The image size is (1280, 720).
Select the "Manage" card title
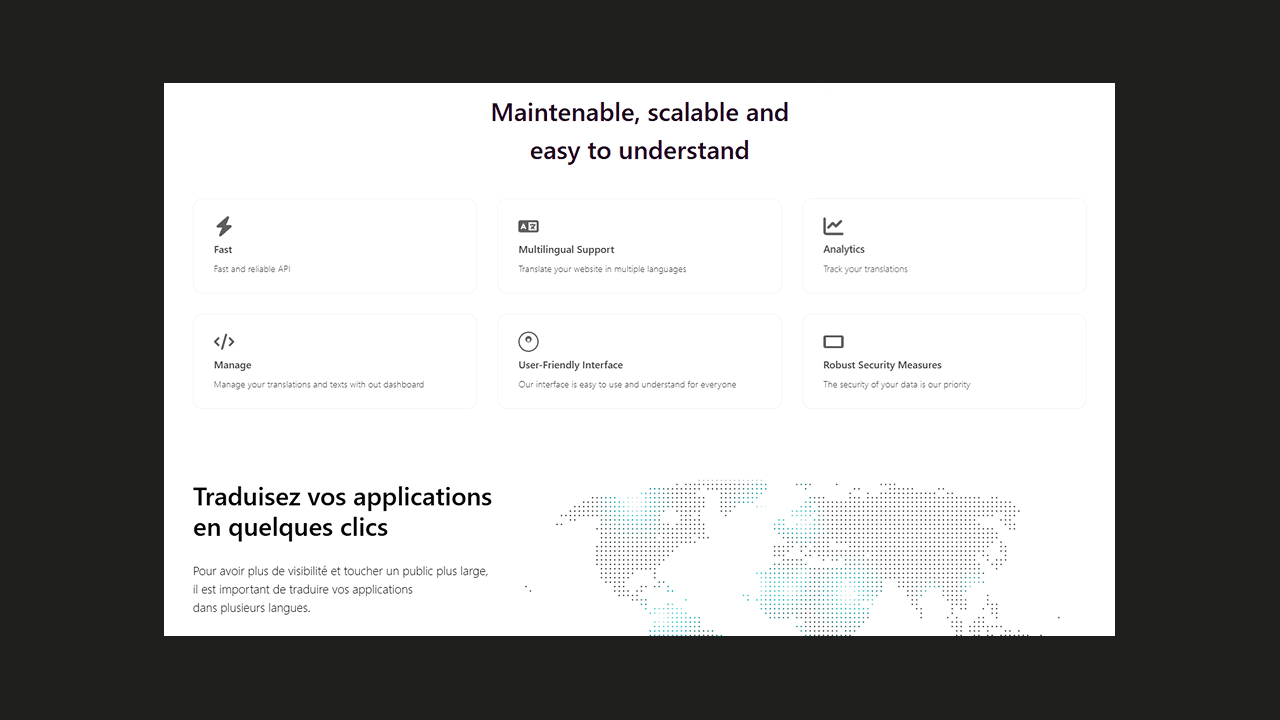tap(232, 365)
